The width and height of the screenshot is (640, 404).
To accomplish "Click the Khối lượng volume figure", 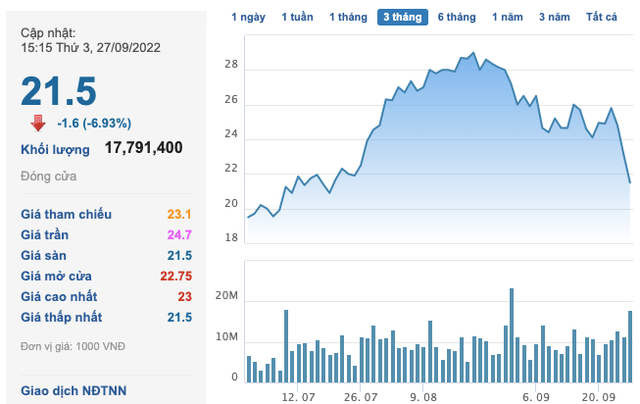I will pos(143,148).
